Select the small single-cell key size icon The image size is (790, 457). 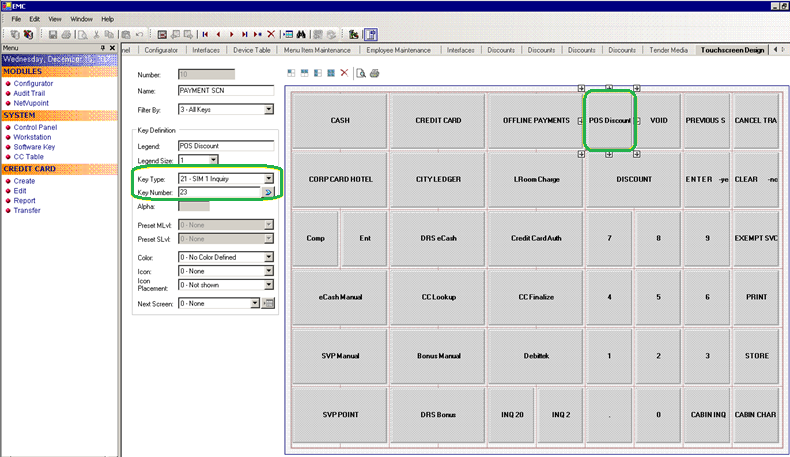pyautogui.click(x=291, y=73)
